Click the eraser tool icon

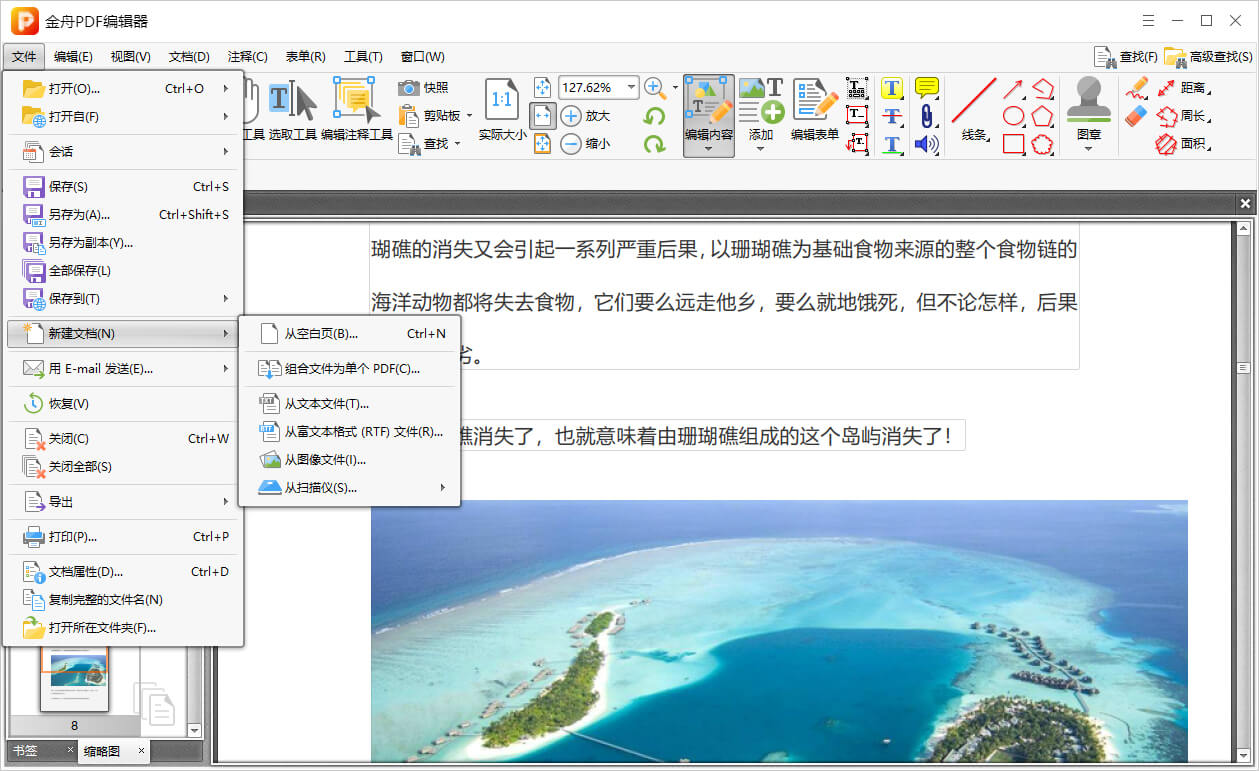[1136, 116]
